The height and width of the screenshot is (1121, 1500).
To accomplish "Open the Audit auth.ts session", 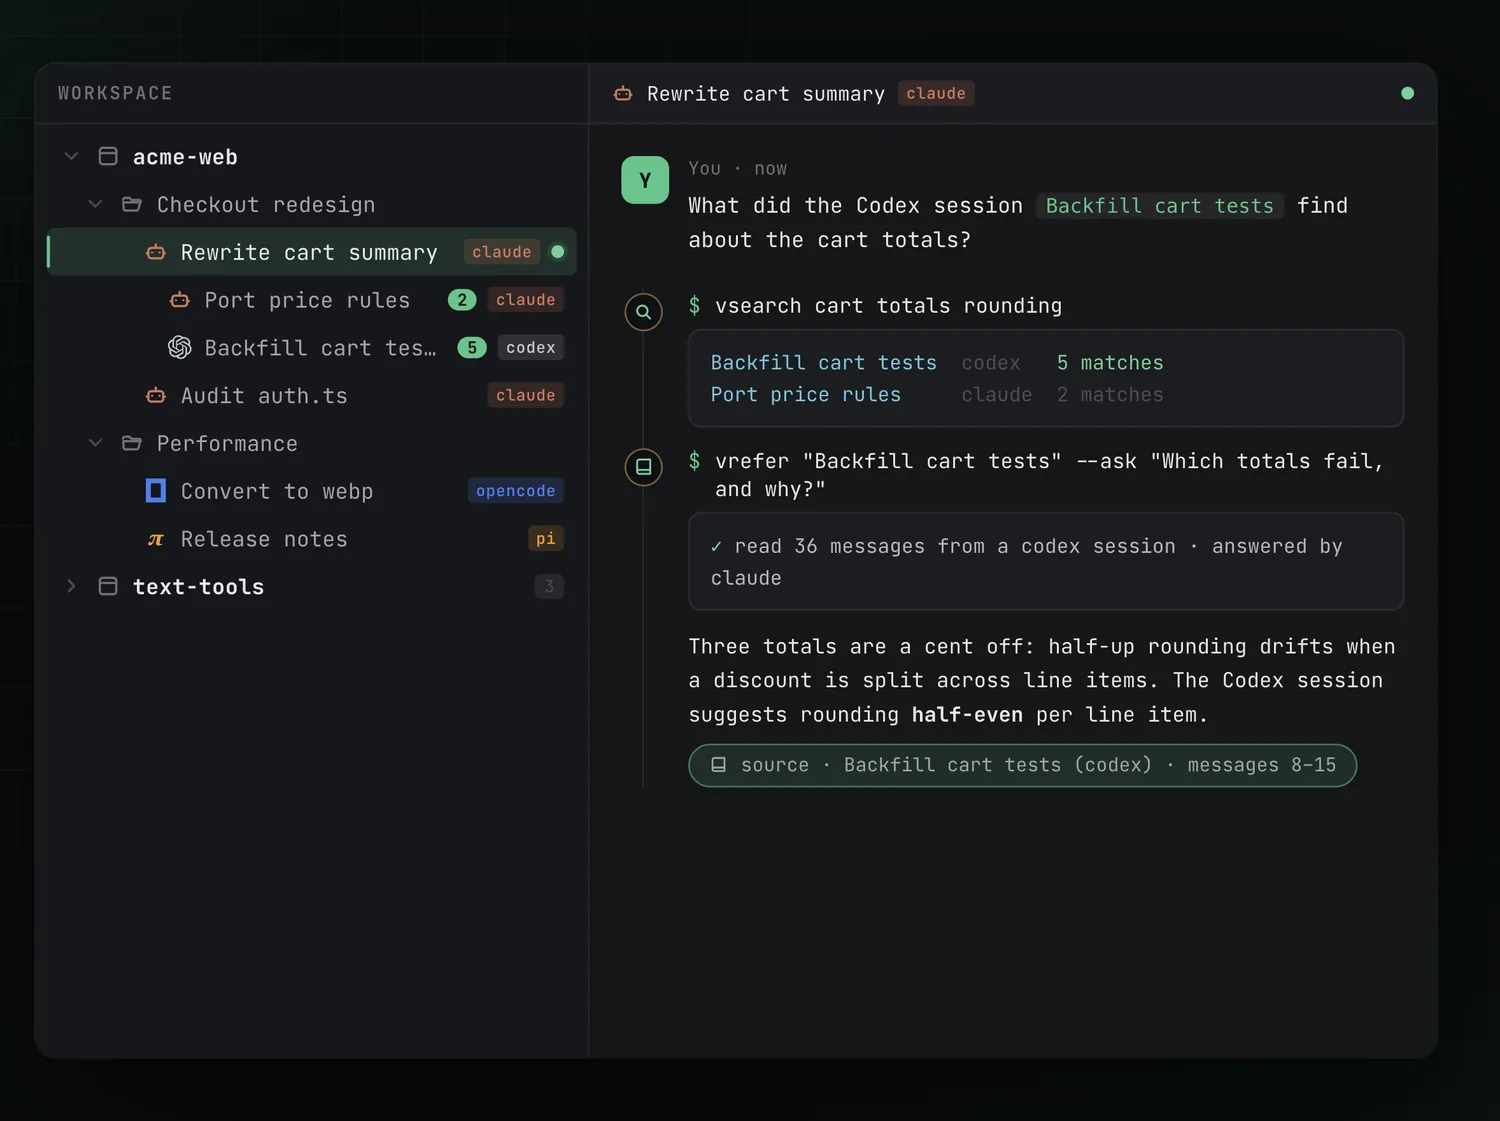I will 312,395.
